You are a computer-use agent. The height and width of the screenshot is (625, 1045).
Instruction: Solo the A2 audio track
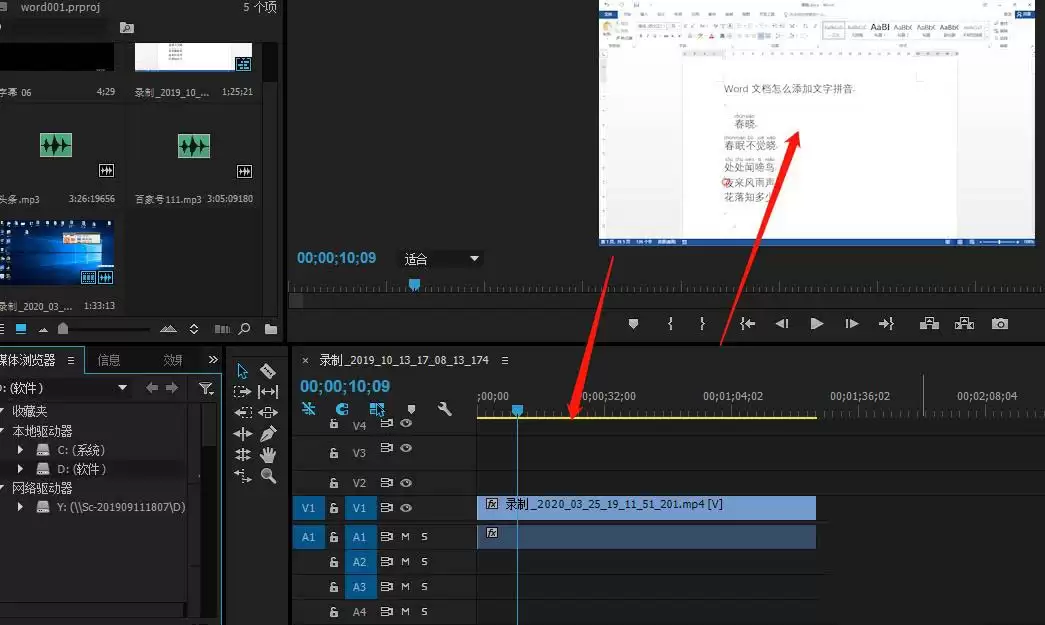tap(425, 562)
